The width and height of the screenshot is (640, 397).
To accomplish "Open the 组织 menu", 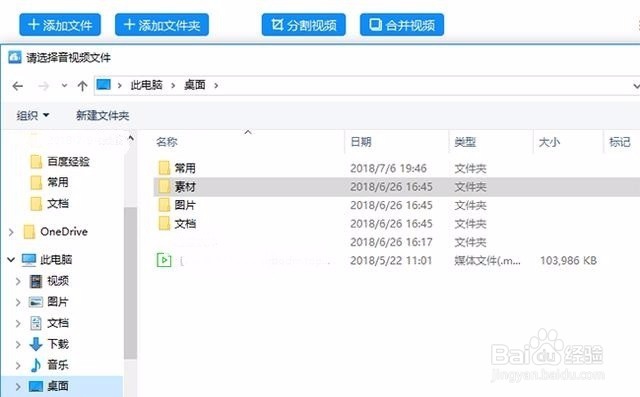I will point(33,115).
